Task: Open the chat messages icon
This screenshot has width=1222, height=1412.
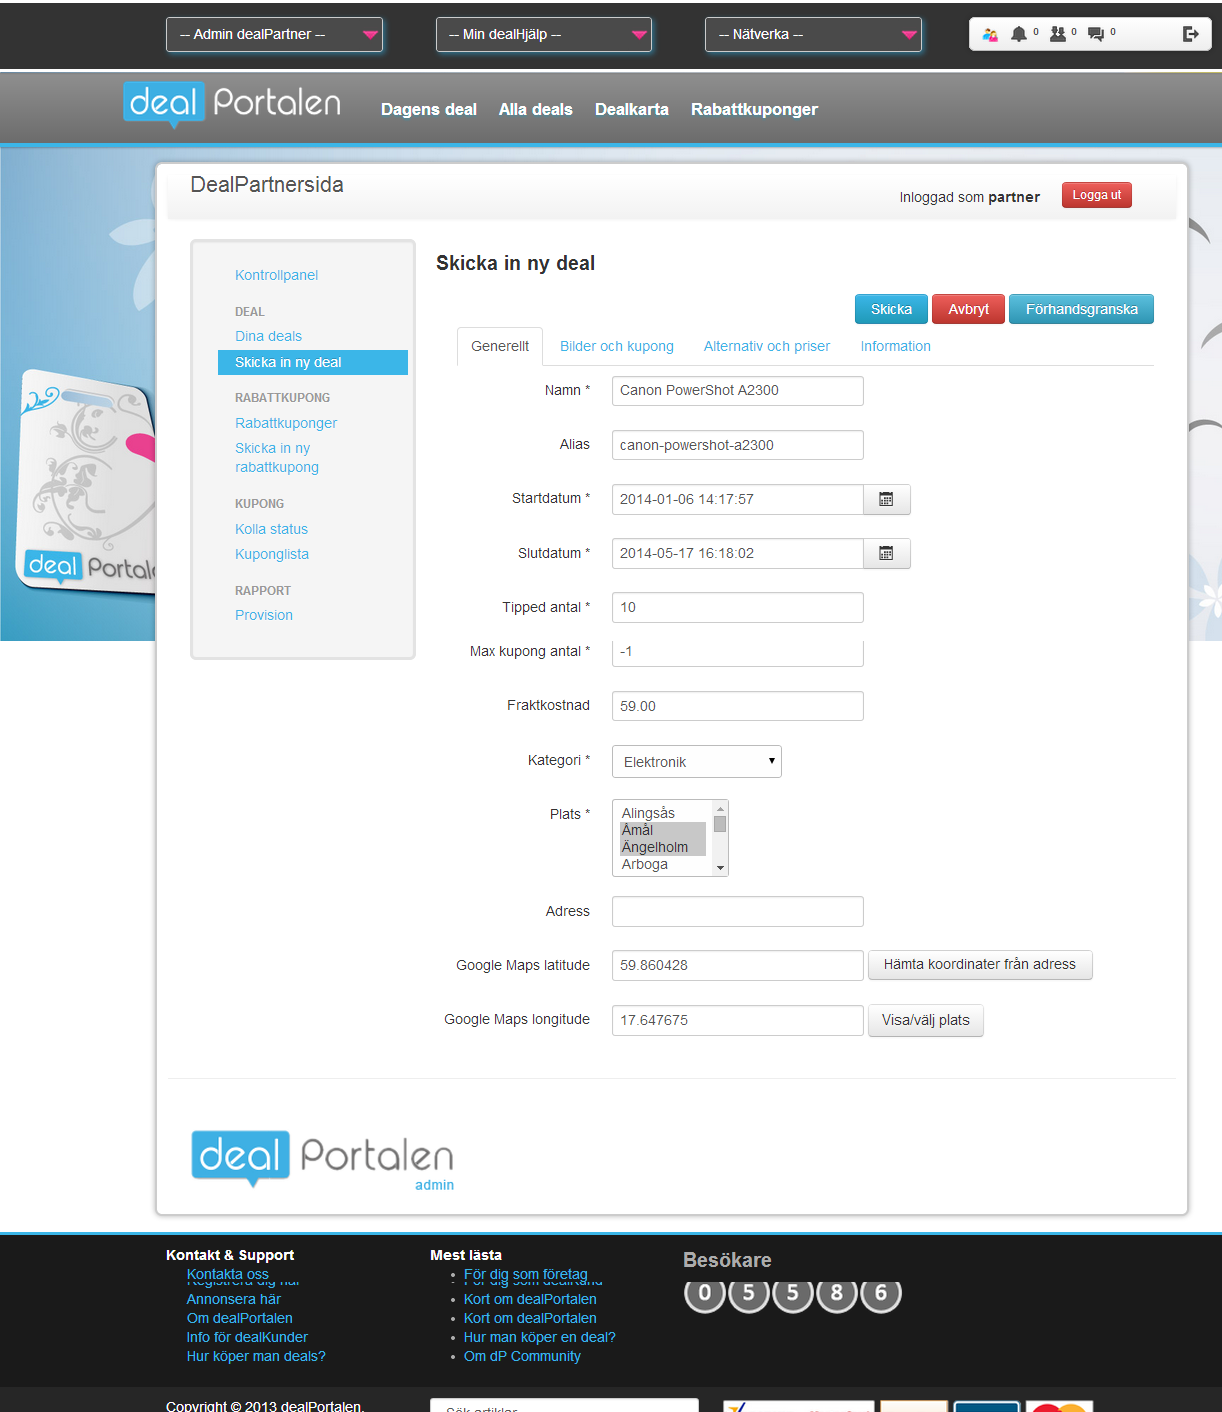Action: [1096, 32]
